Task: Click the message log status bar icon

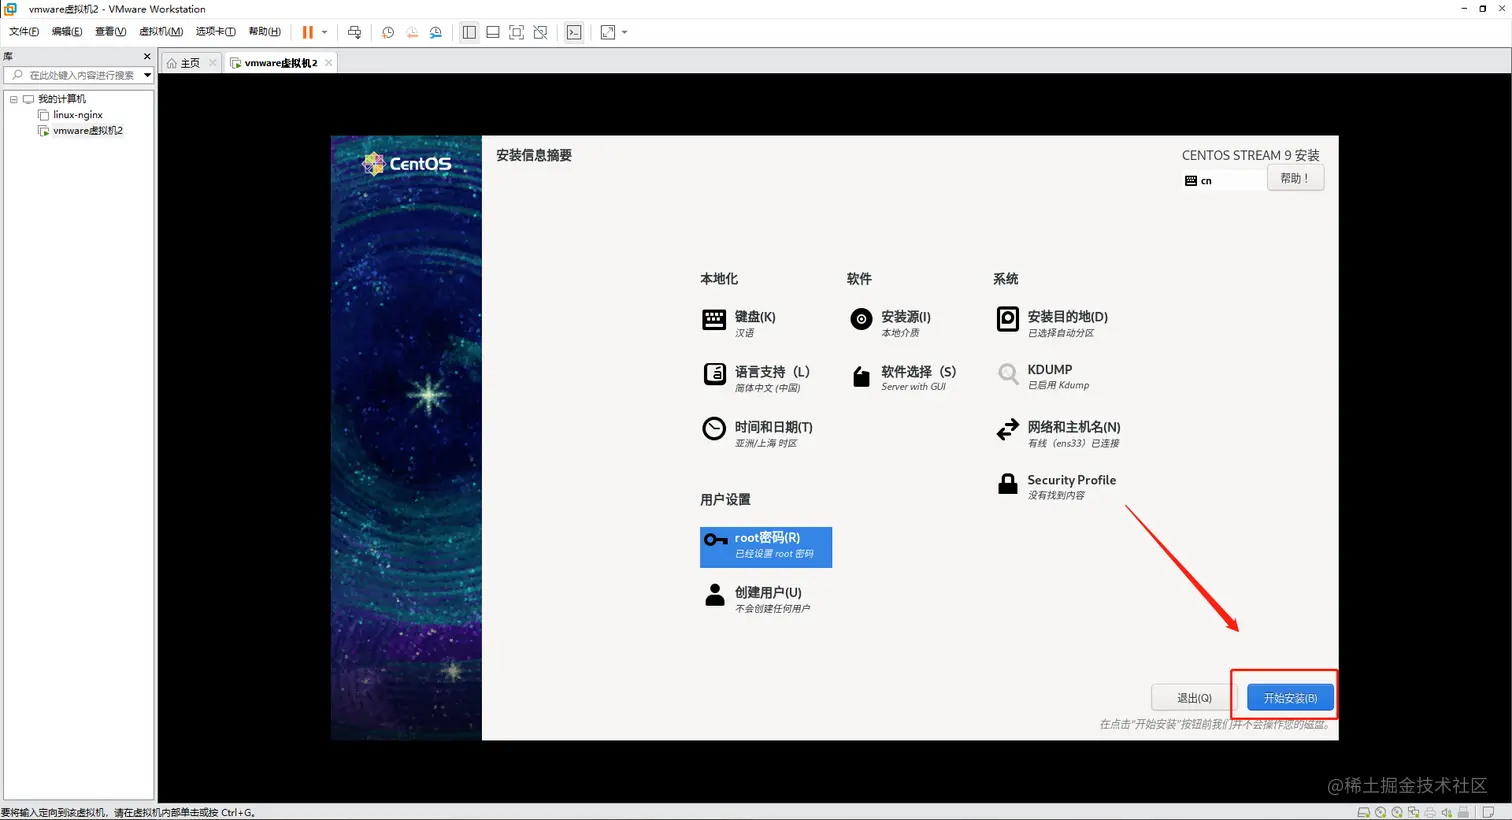Action: click(x=1488, y=812)
